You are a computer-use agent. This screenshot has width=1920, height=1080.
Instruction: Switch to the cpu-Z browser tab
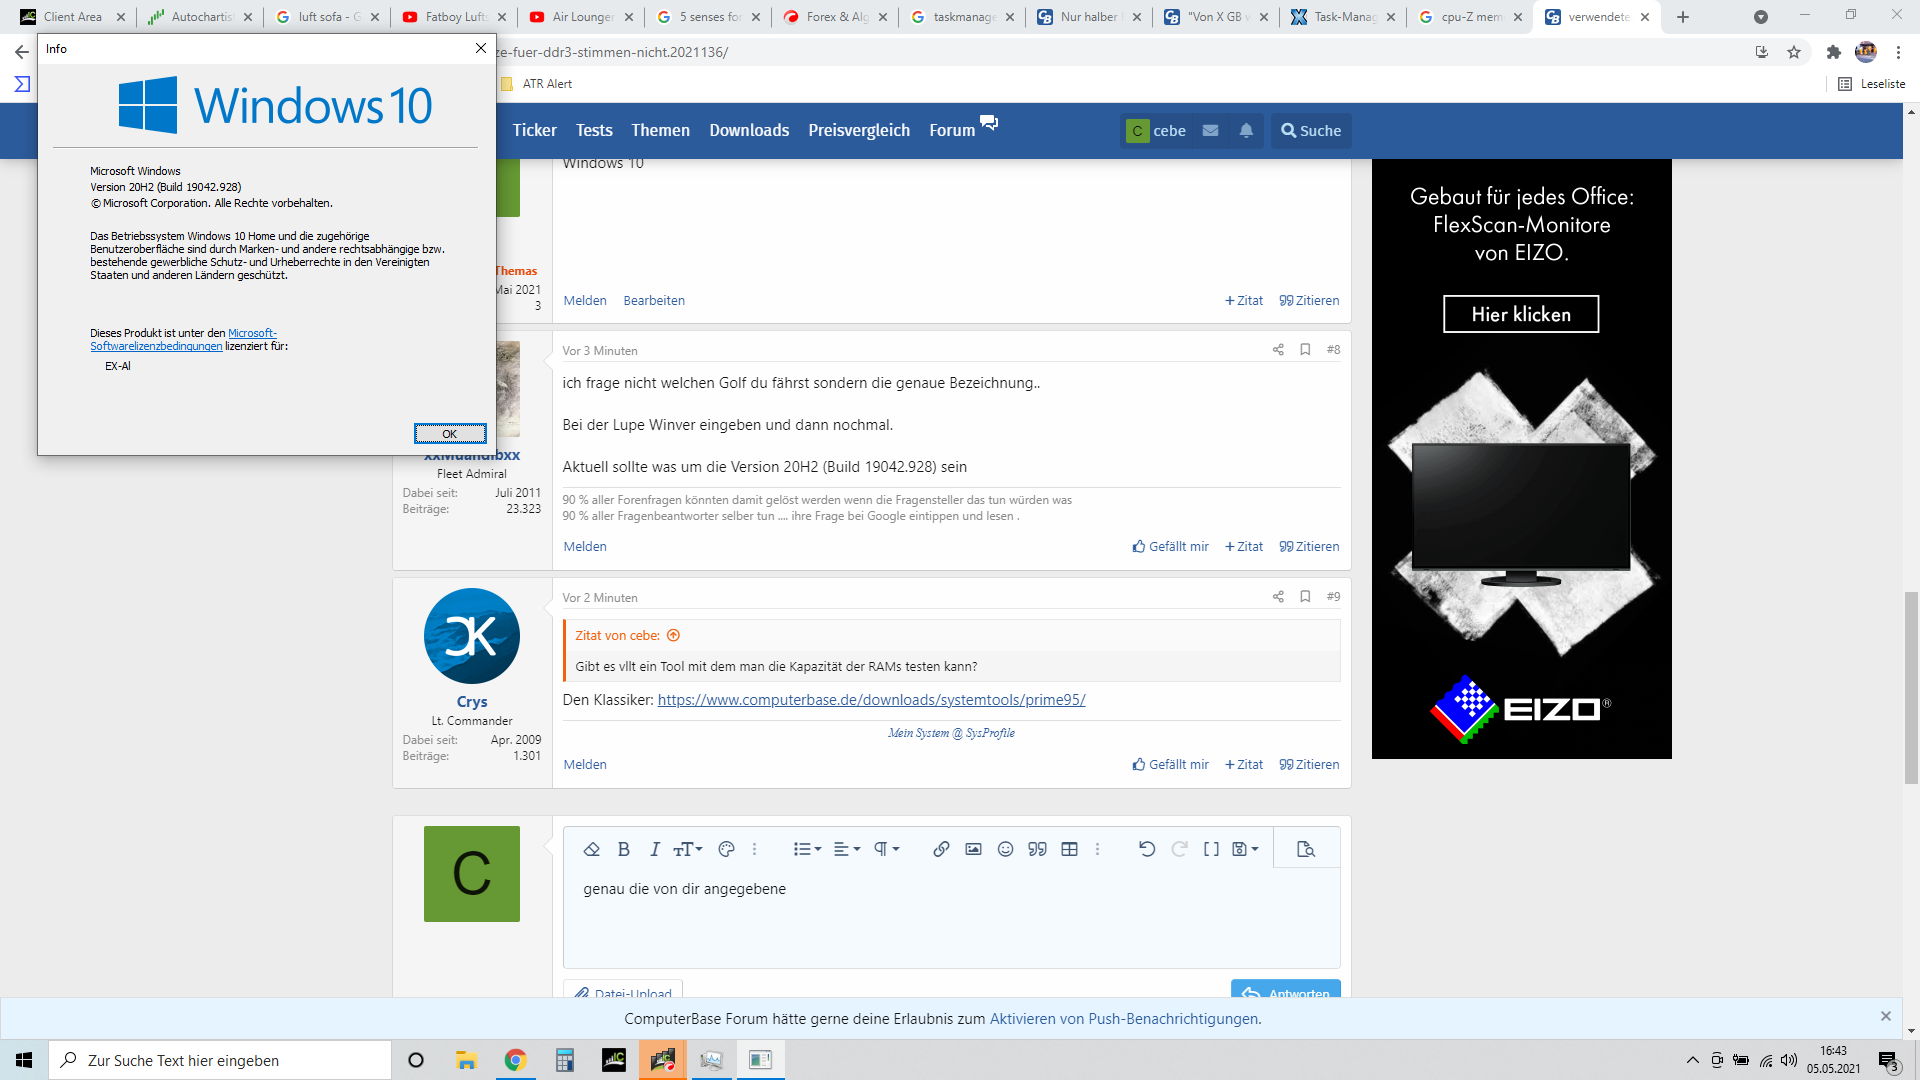click(1468, 17)
